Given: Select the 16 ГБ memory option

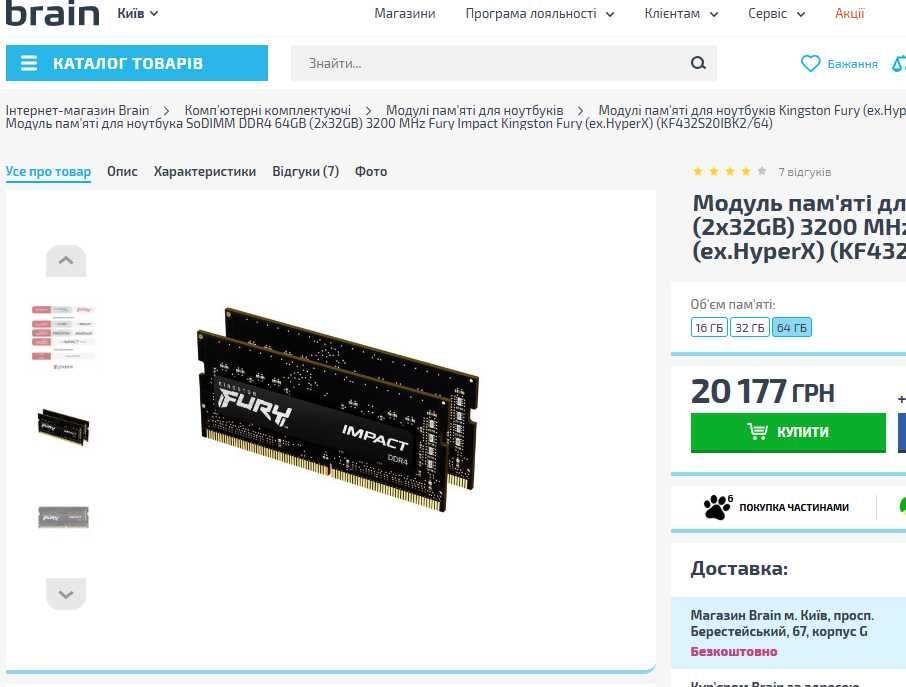Looking at the screenshot, I should coord(709,328).
